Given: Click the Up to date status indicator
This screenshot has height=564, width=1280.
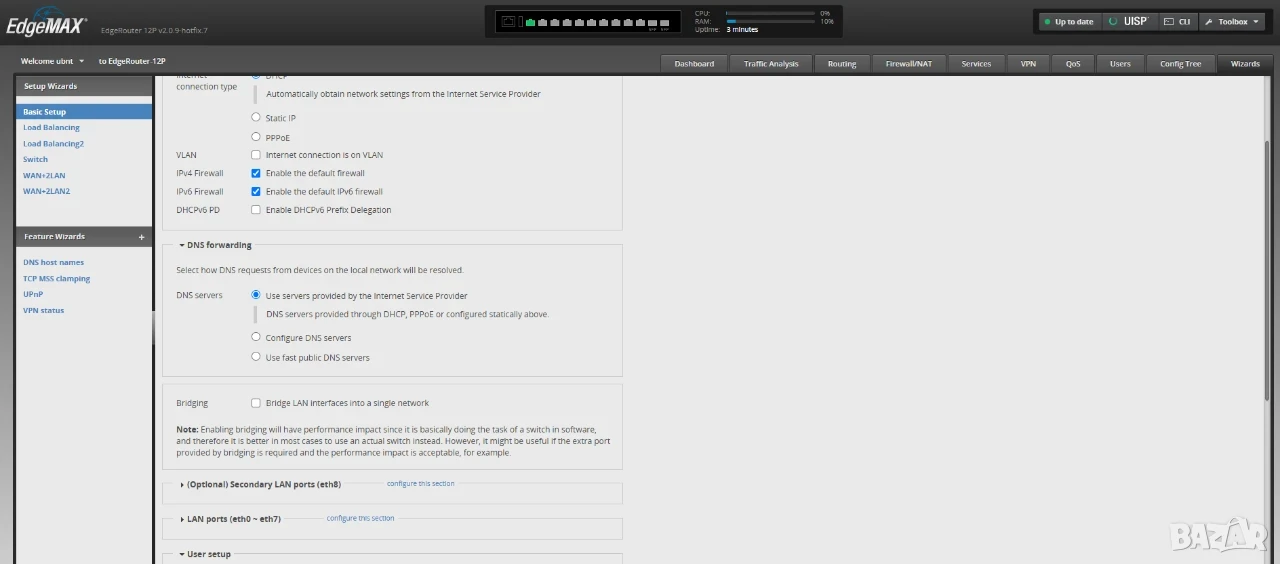Looking at the screenshot, I should [x=1068, y=21].
